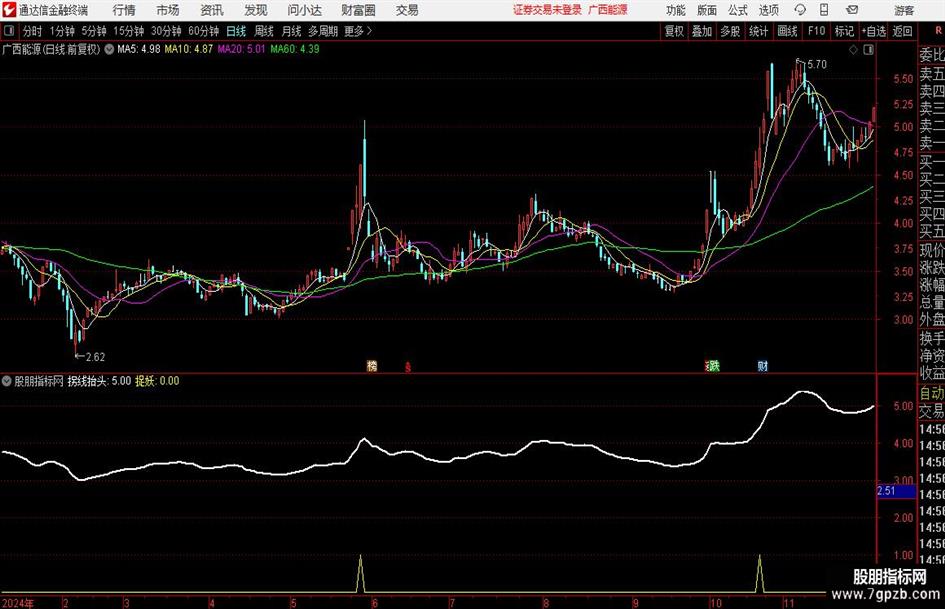
Task: Click the 自动 button in side panel
Action: pyautogui.click(x=932, y=393)
